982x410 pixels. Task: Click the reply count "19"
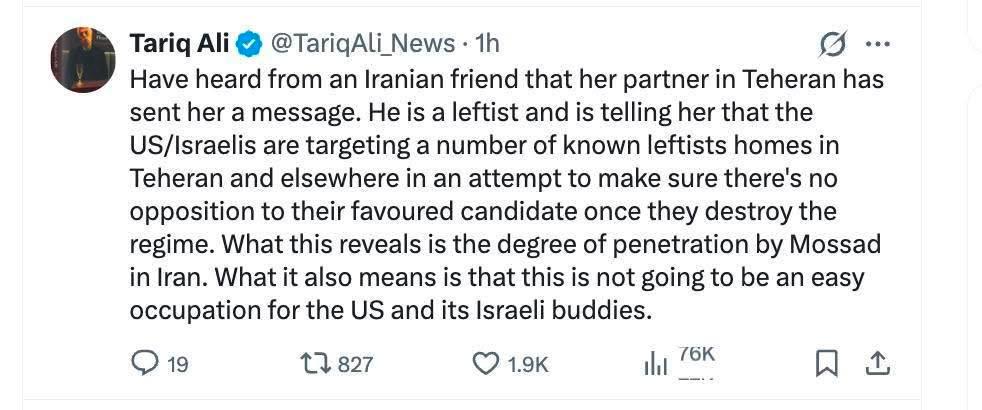[x=178, y=365]
